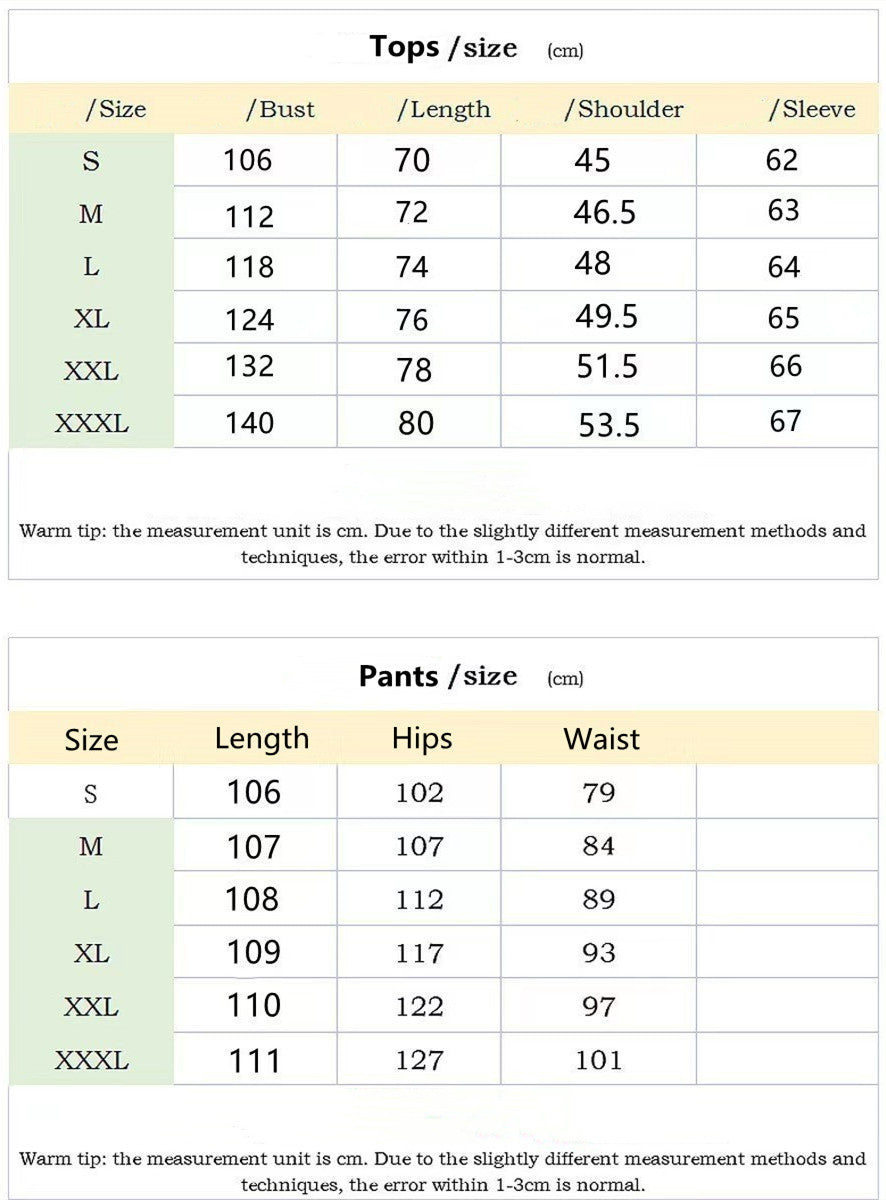Click the Length header in Pants table
Viewport: 886px width, 1200px height.
262,739
